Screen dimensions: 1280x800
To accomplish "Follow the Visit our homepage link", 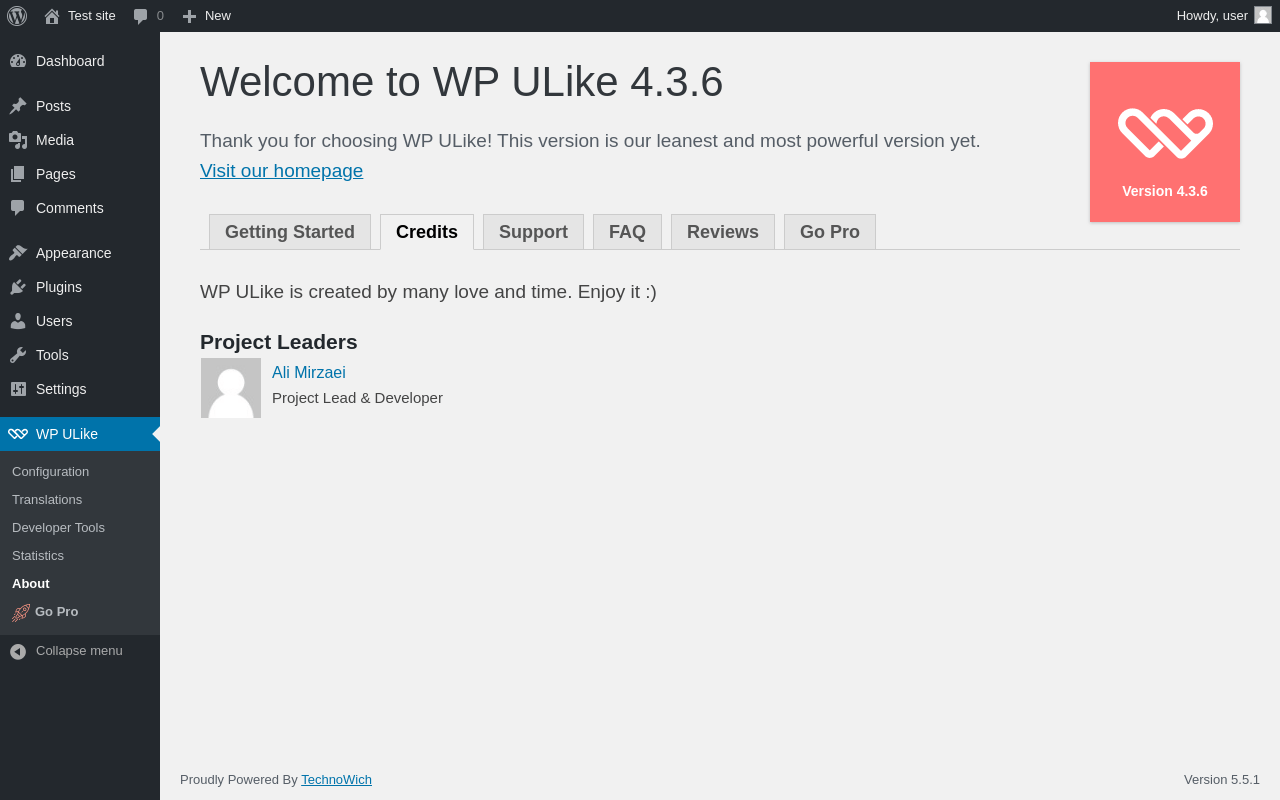I will pyautogui.click(x=281, y=171).
